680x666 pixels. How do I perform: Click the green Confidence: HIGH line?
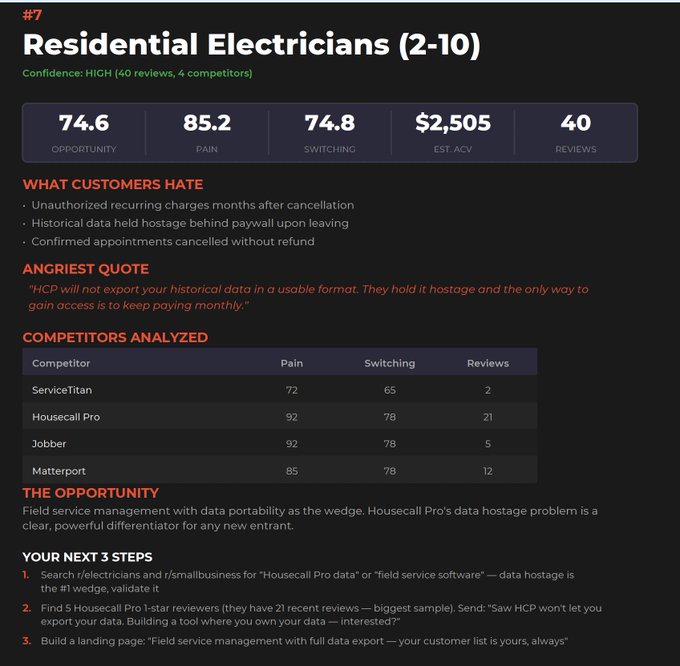coord(137,73)
